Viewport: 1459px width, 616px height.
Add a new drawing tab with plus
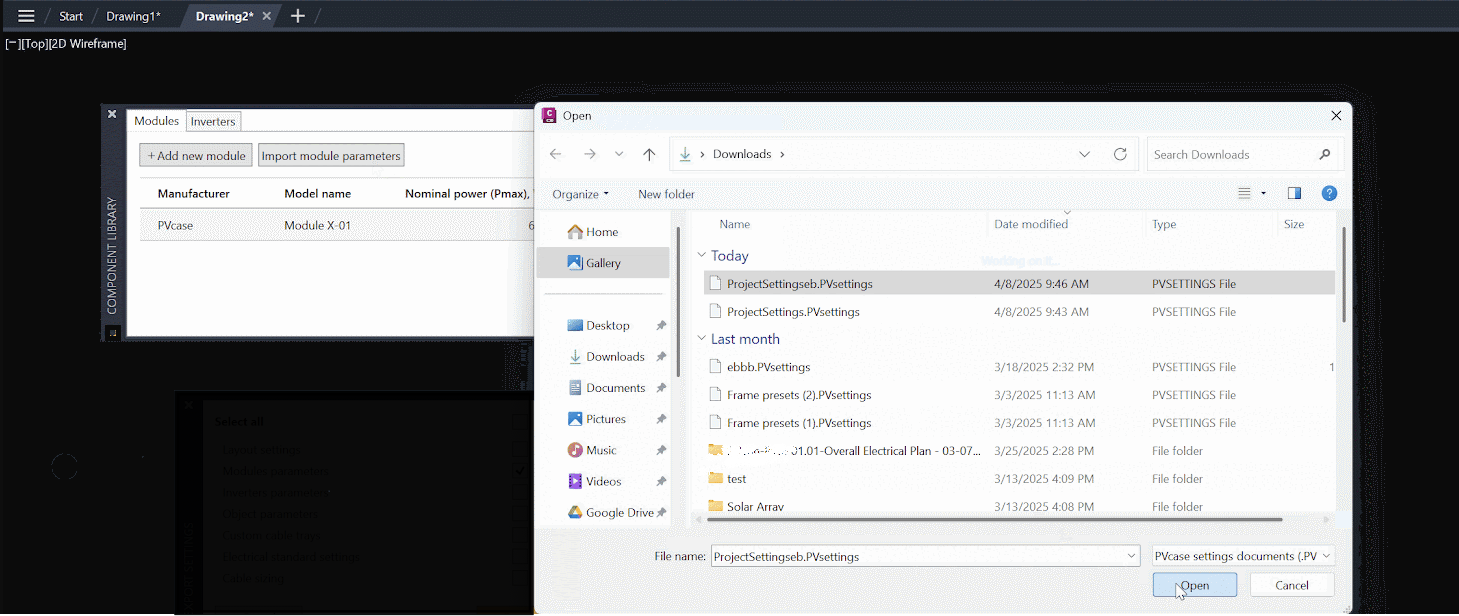click(x=297, y=16)
